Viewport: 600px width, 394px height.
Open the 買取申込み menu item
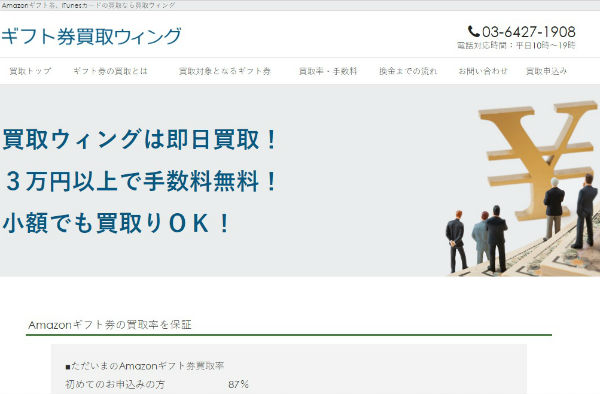[x=546, y=71]
